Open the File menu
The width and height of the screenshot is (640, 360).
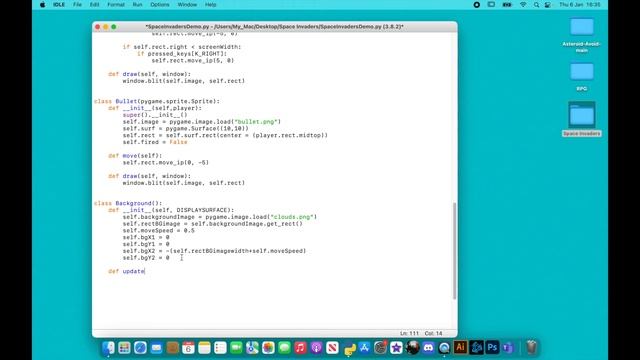click(x=77, y=5)
